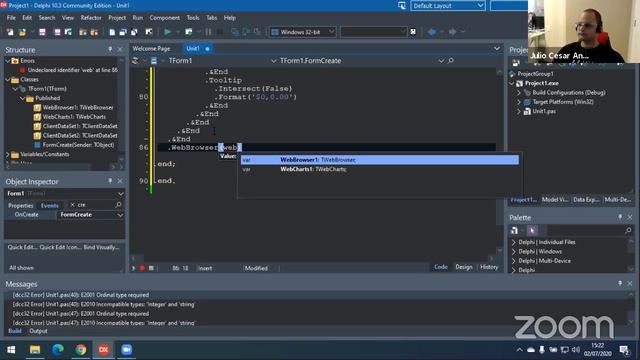The height and width of the screenshot is (360, 640).
Task: Open the Windows 32-bit platform dropdown
Action: [x=331, y=32]
